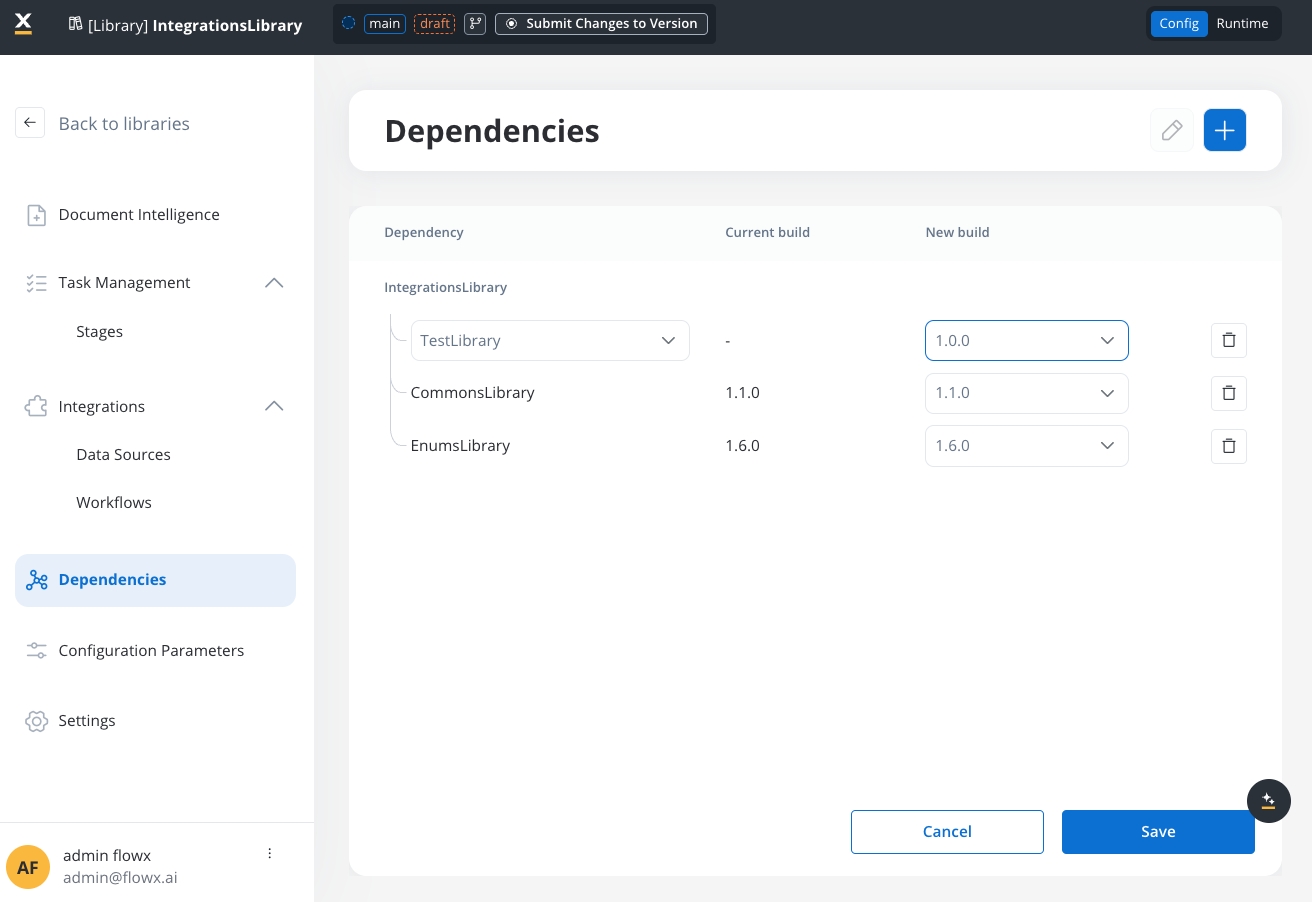Open the Stages page
The height and width of the screenshot is (902, 1312).
pos(100,332)
